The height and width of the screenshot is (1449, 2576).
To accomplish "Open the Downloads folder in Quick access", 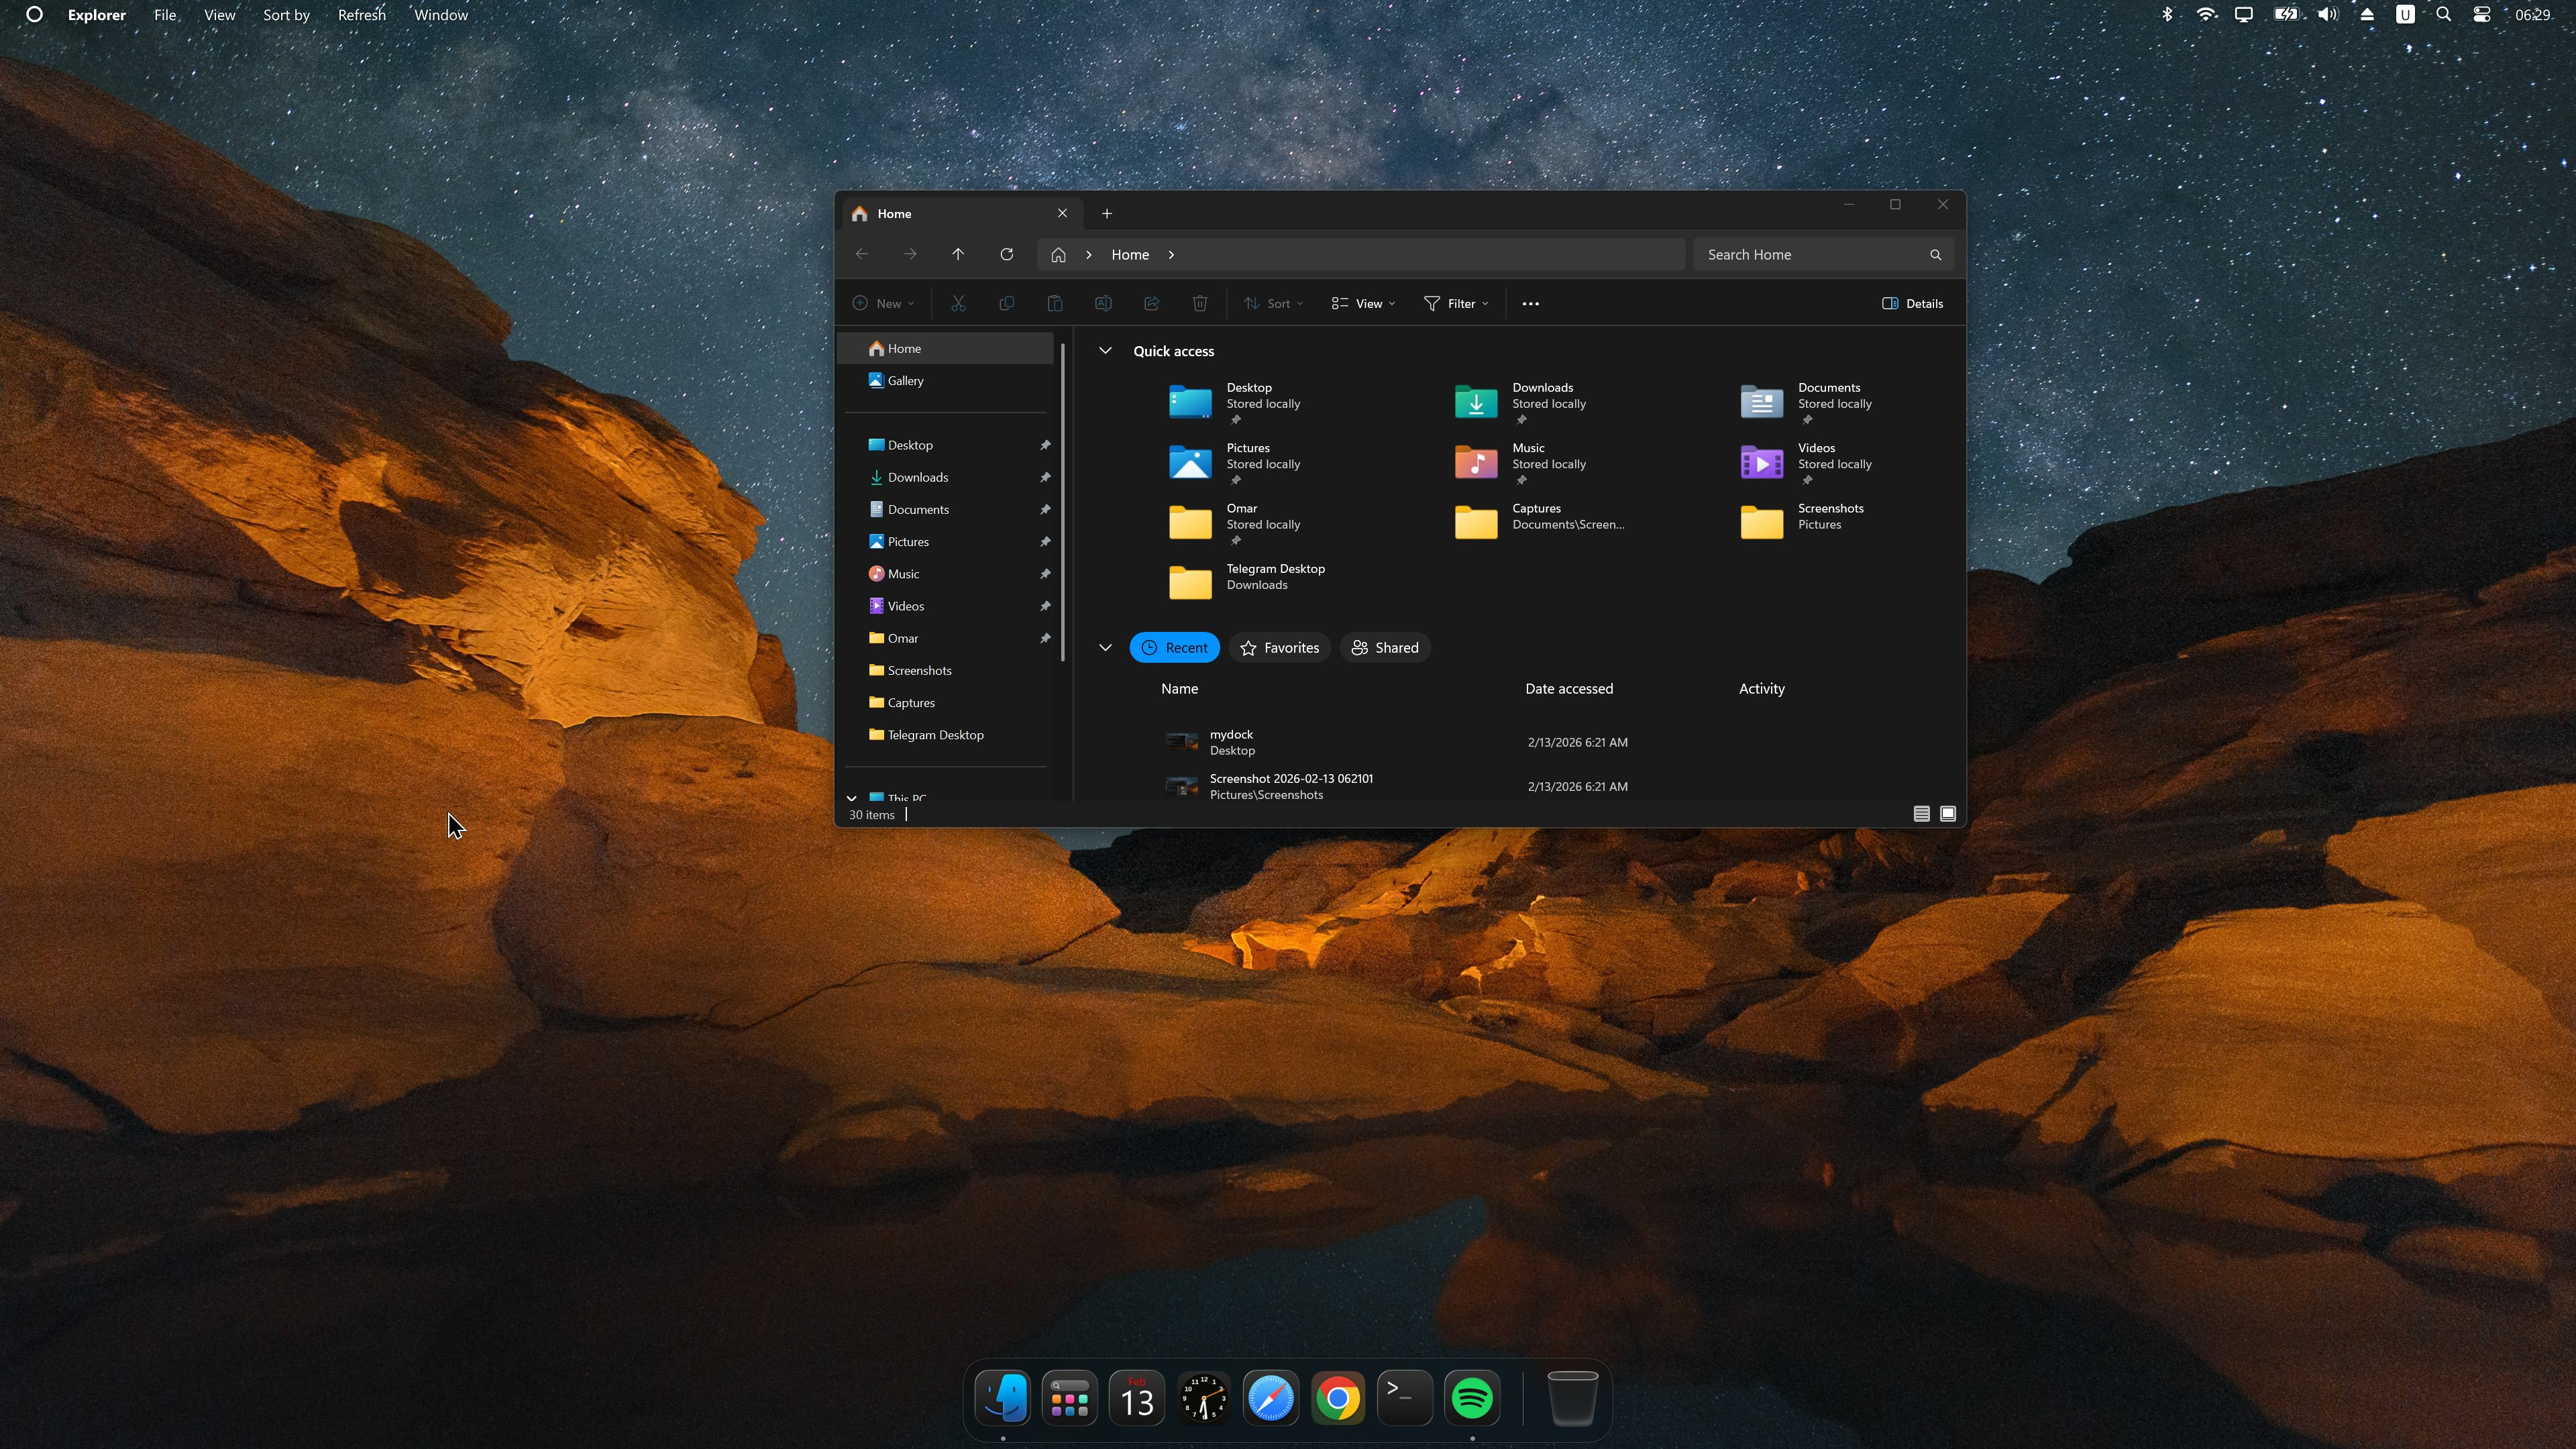I will [x=1476, y=402].
